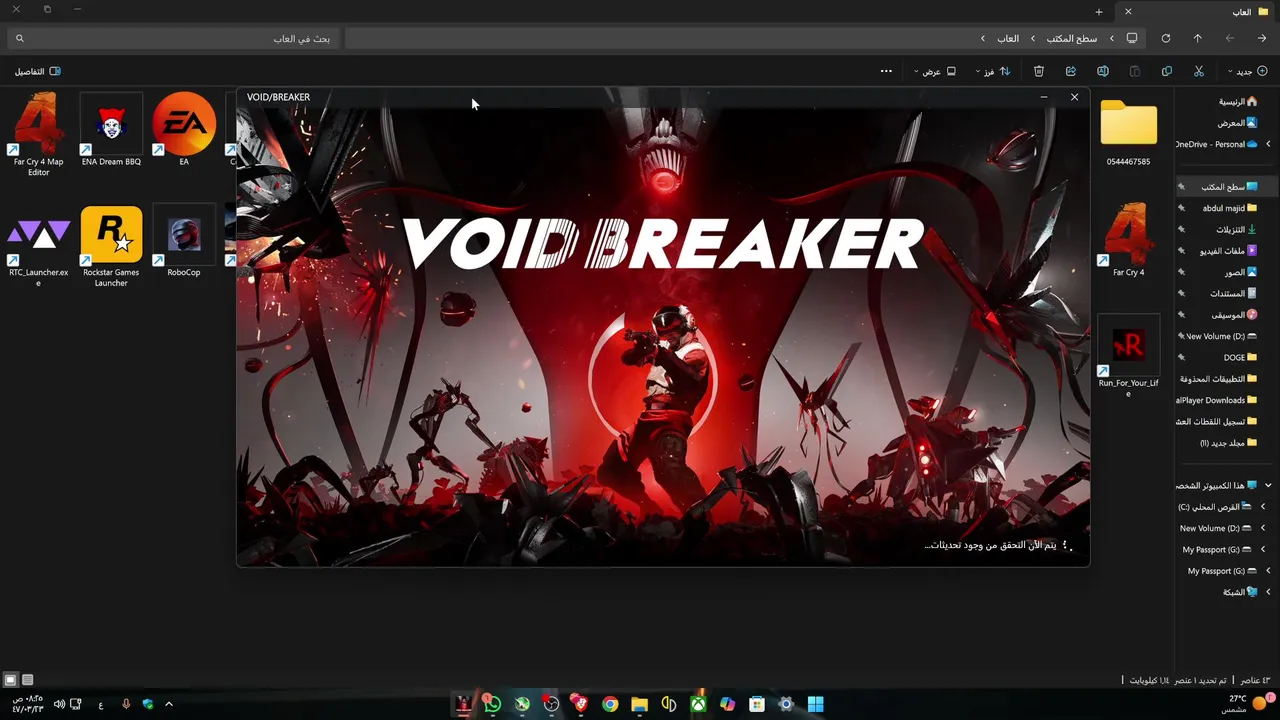Expand the New Volume (D:) node under This PC
The height and width of the screenshot is (720, 1280).
click(1263, 528)
